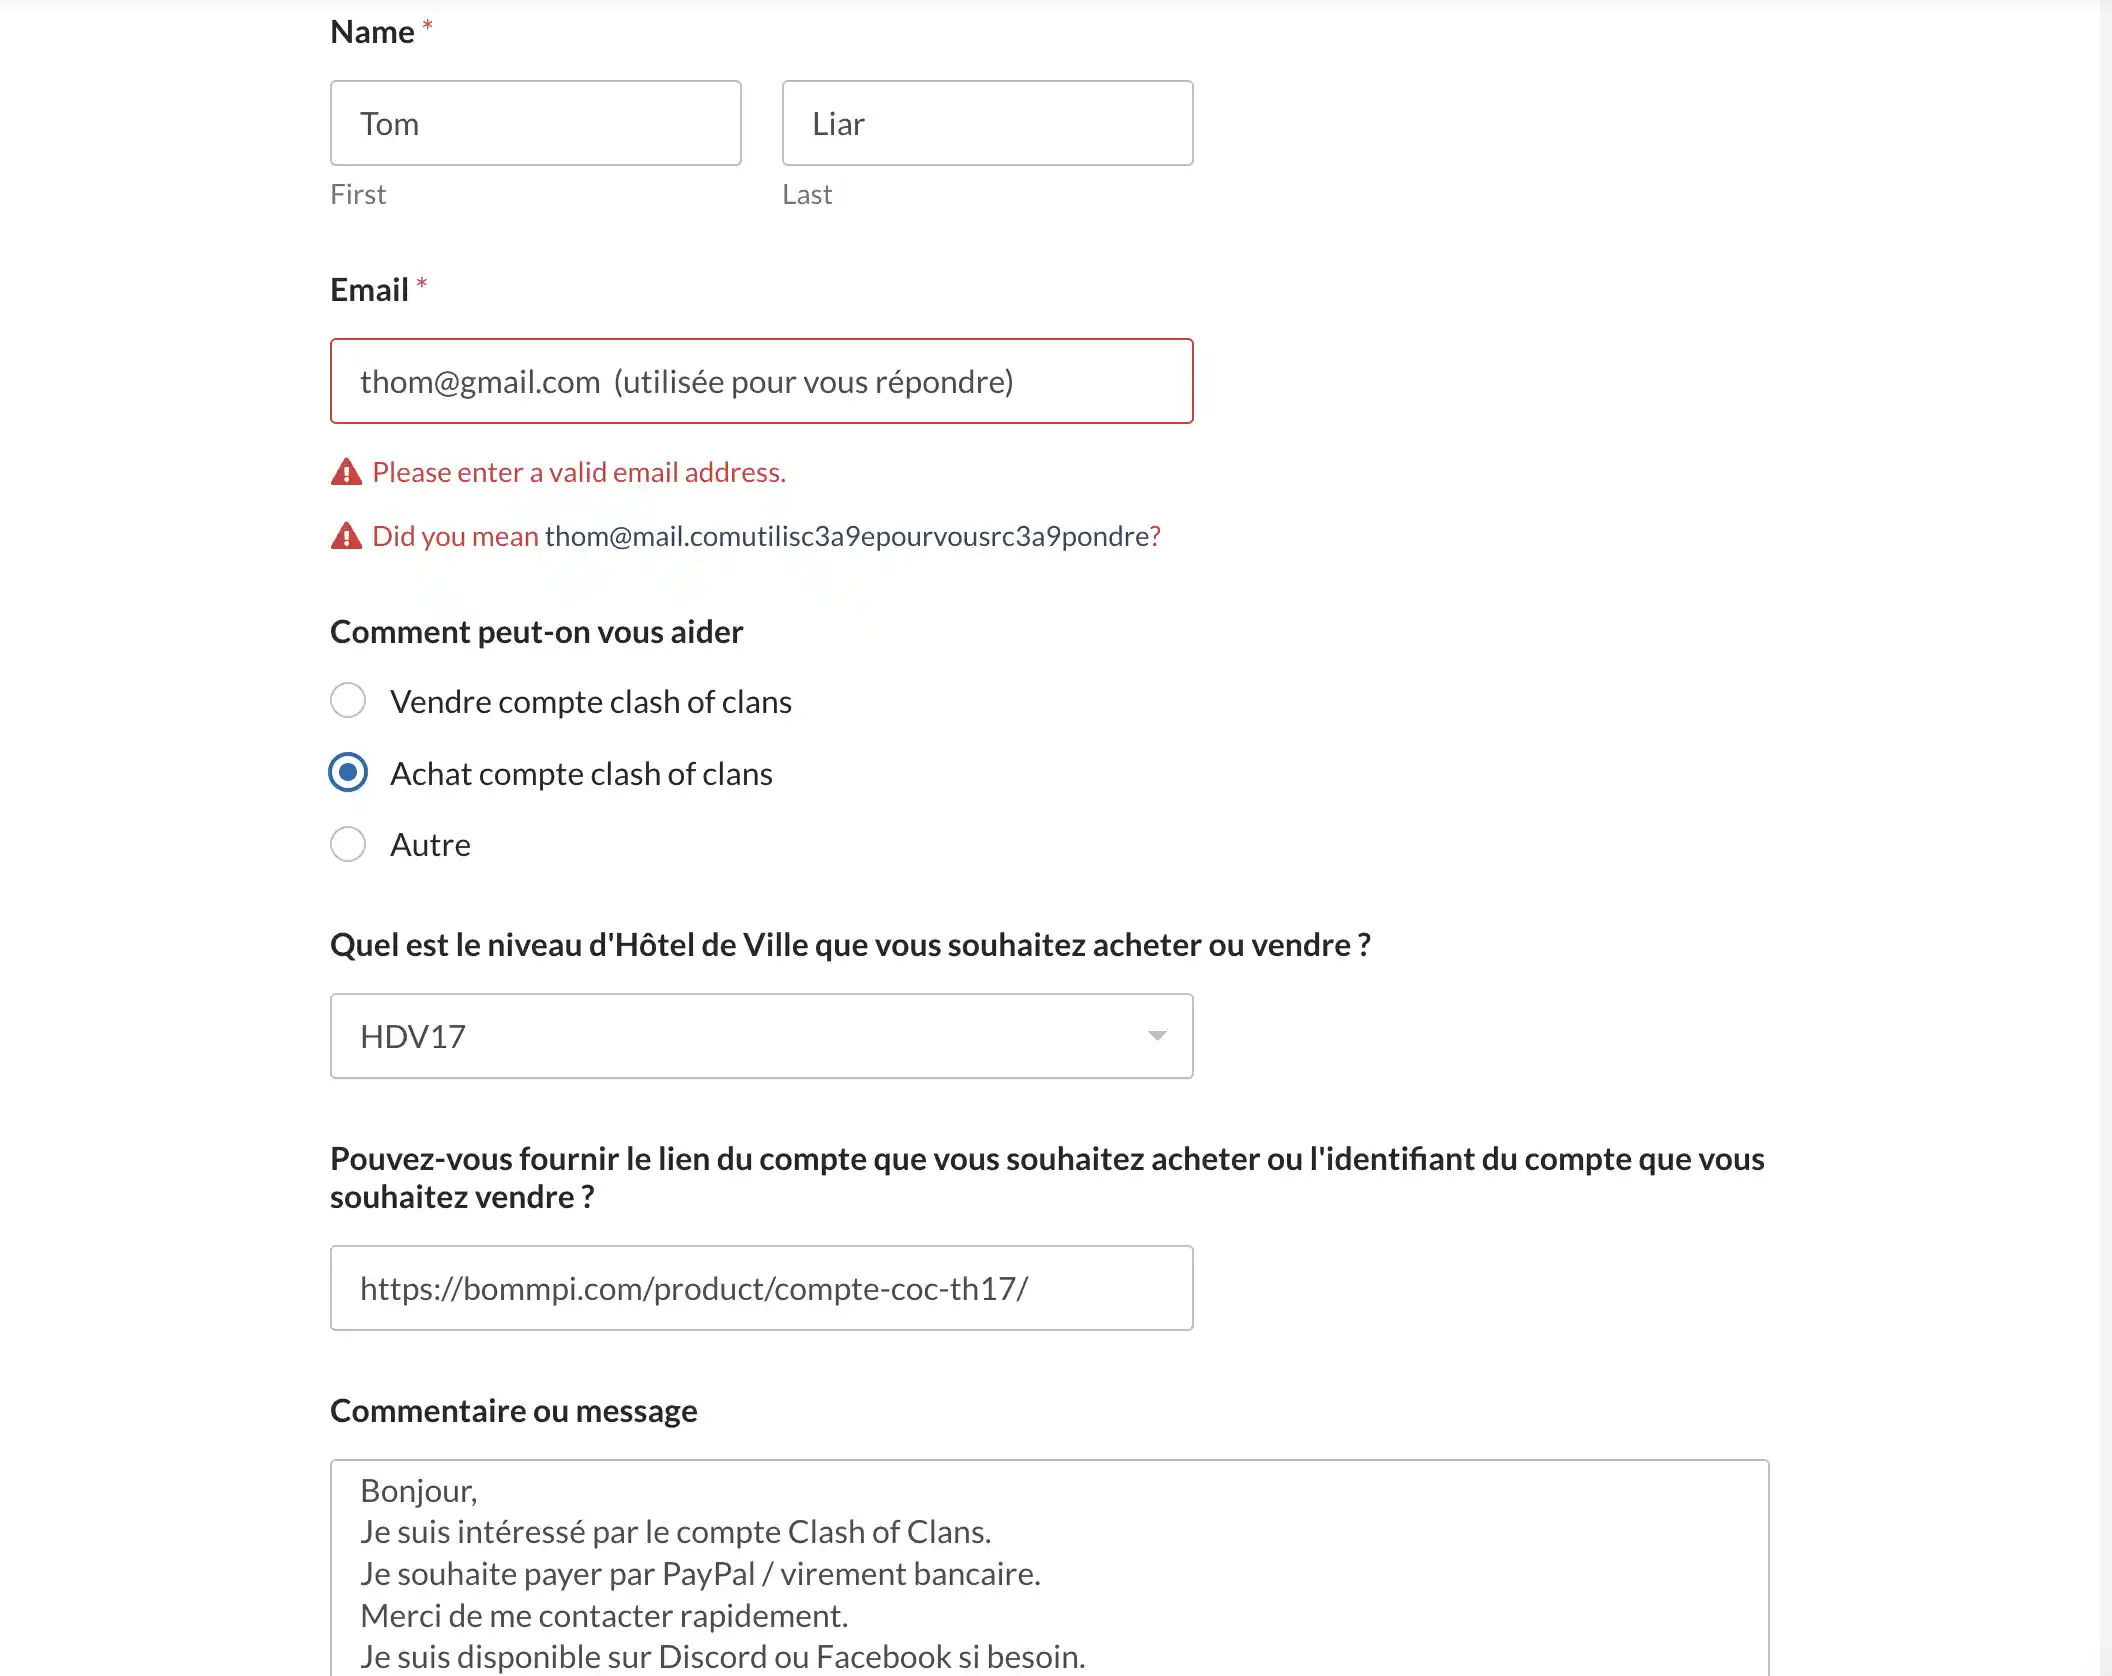Click the Vendre compte clash of clans label
2112x1676 pixels.
[x=591, y=701]
